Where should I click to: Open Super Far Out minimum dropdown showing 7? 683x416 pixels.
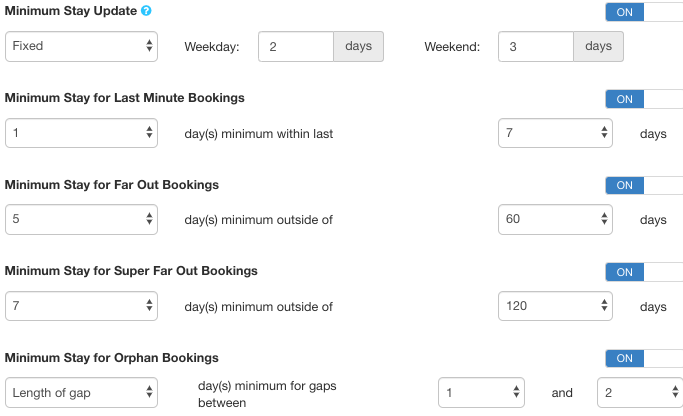pyautogui.click(x=81, y=306)
